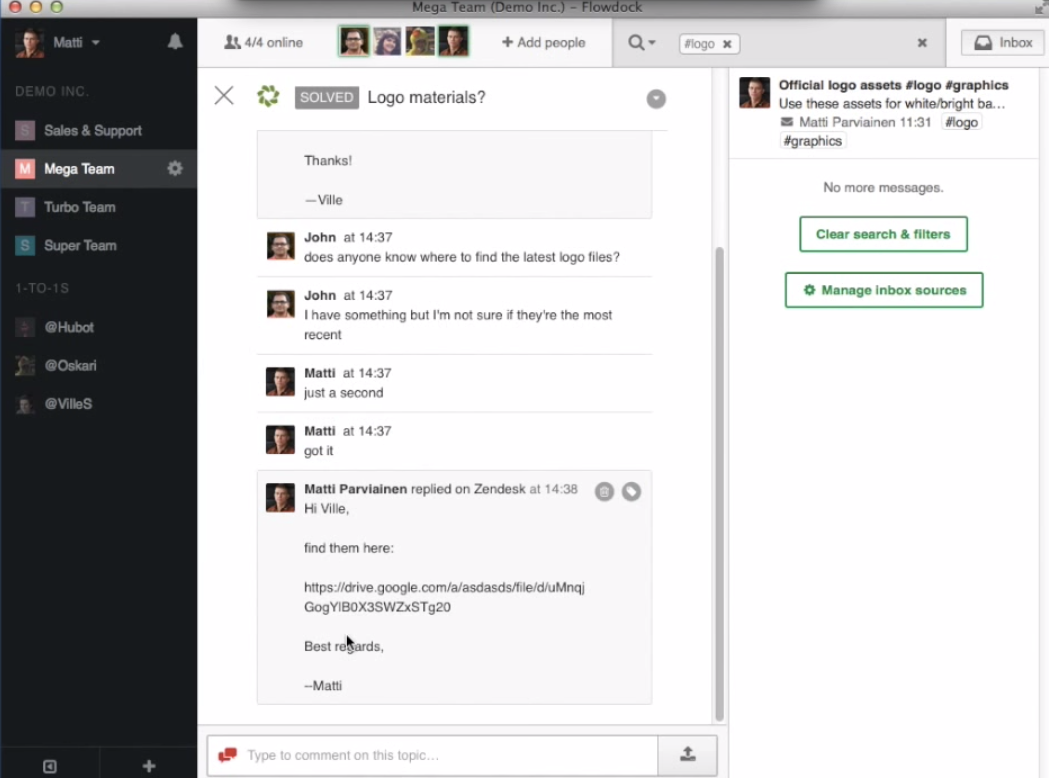
Task: Click the 'Logo materials?' thread title
Action: pyautogui.click(x=427, y=98)
